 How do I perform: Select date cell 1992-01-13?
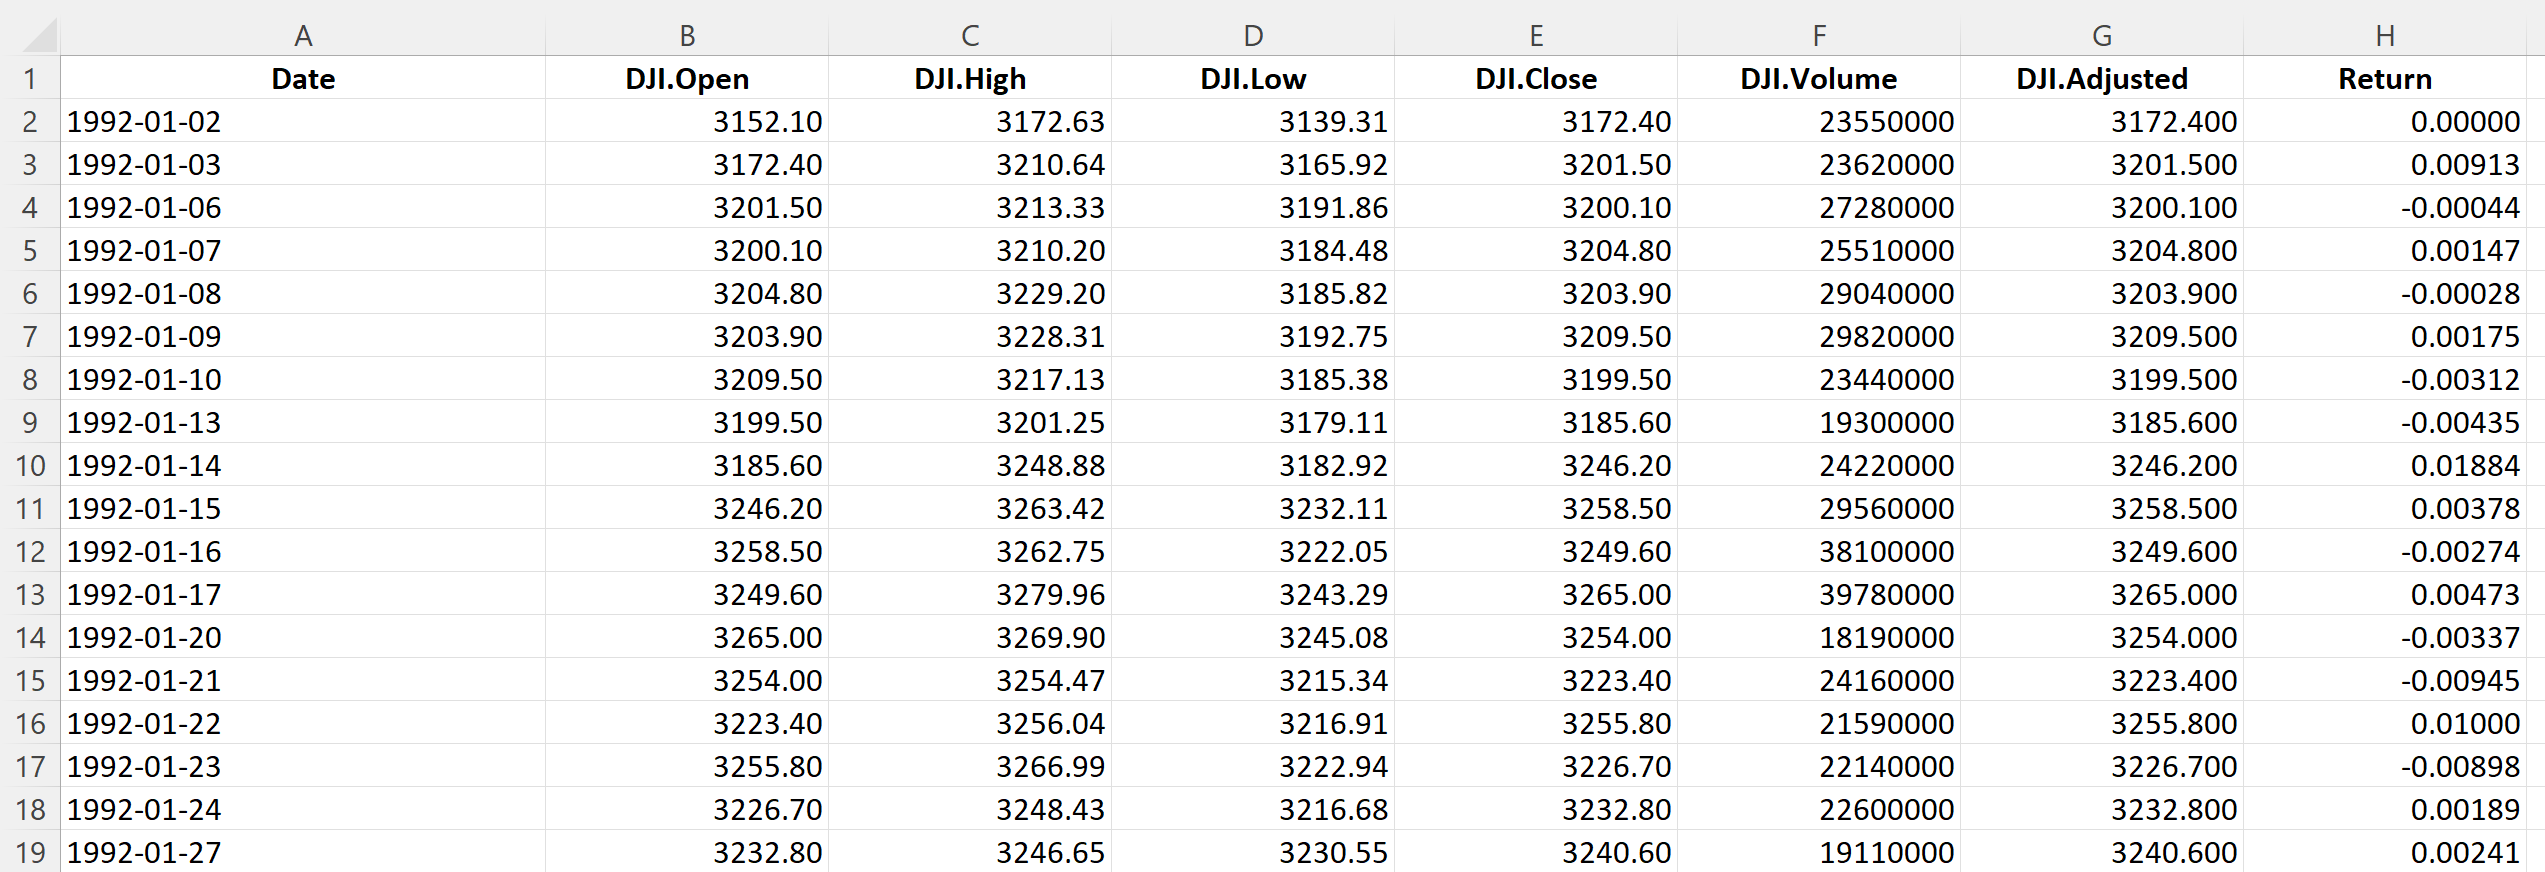pyautogui.click(x=303, y=422)
